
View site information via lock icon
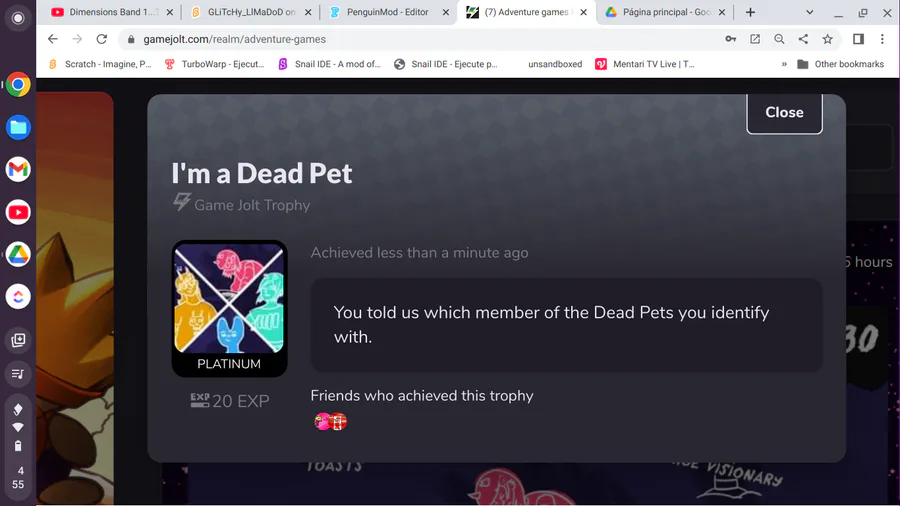pos(131,39)
